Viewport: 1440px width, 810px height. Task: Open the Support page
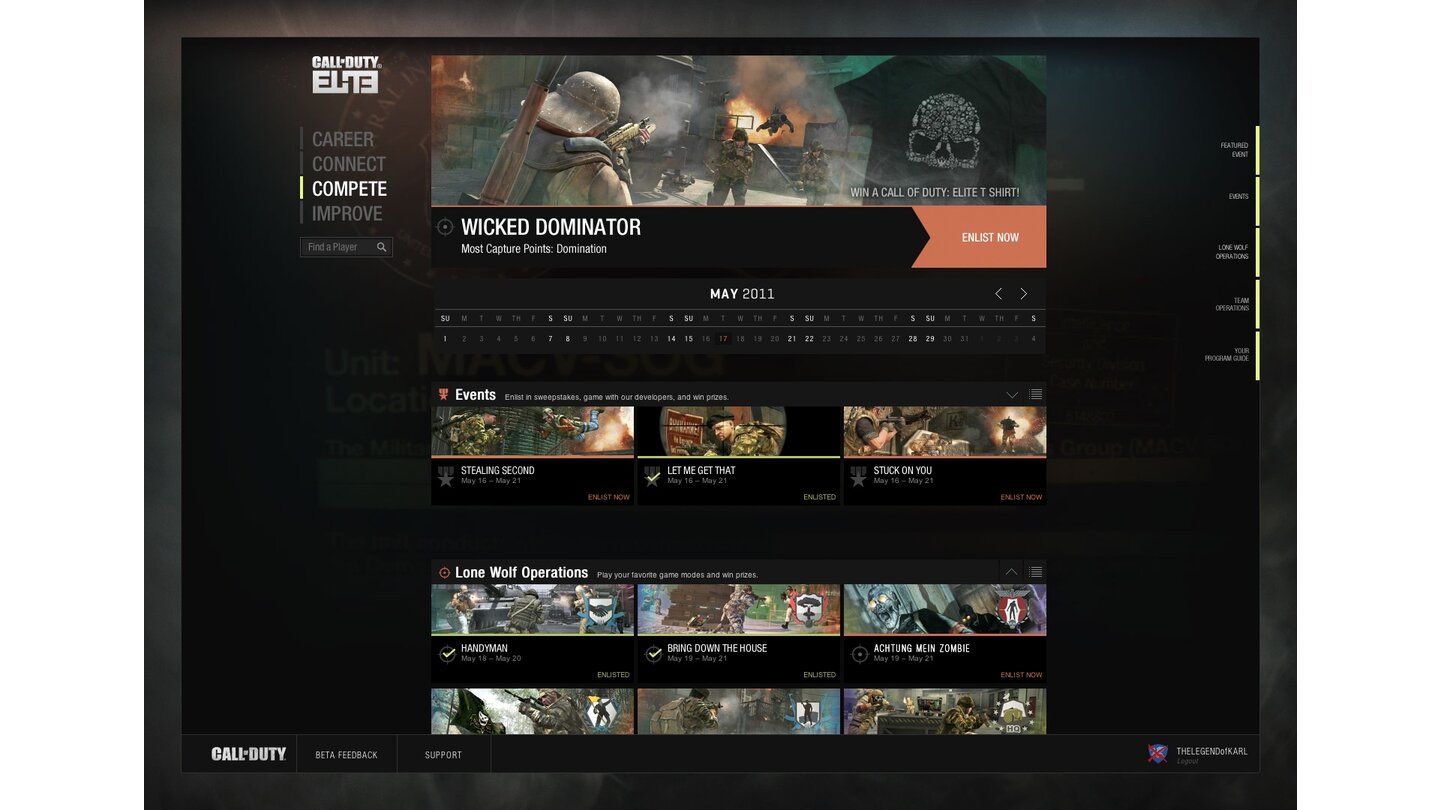(443, 755)
